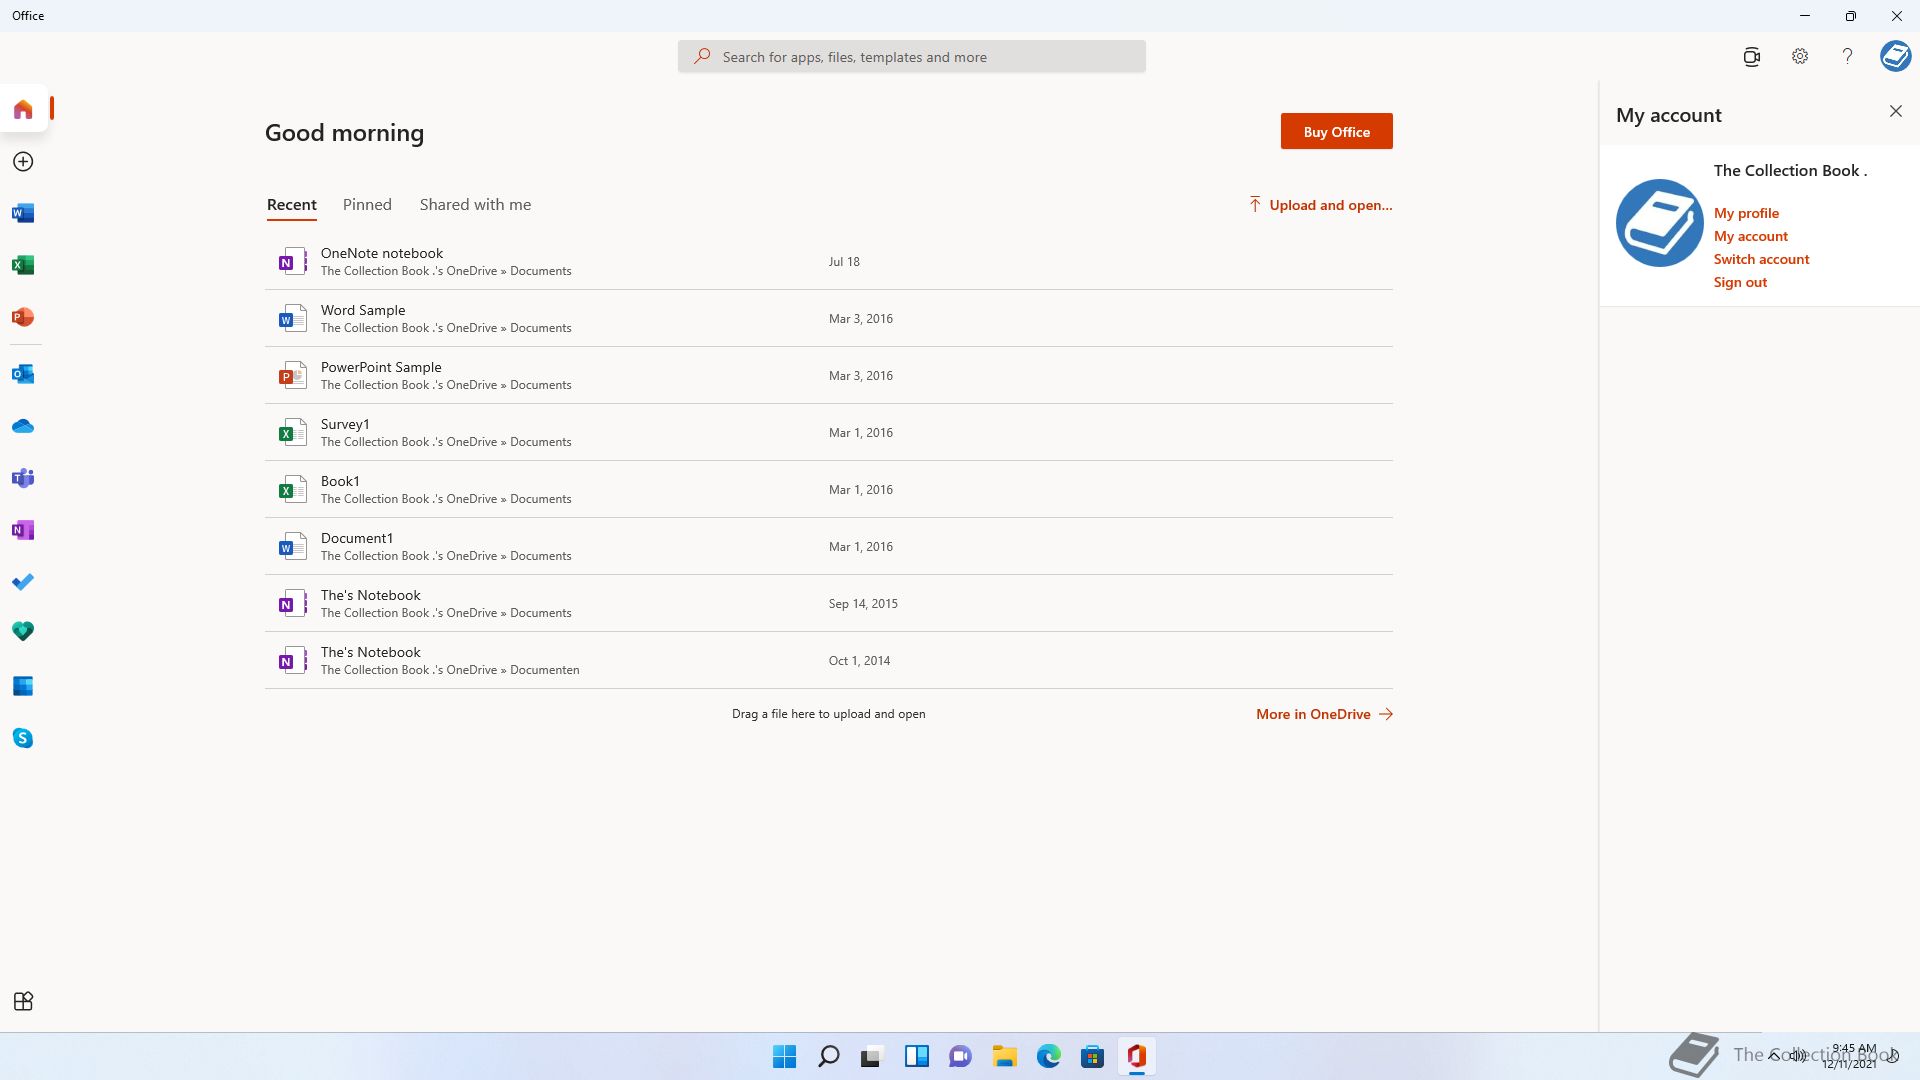Click the search box
The width and height of the screenshot is (1920, 1080).
911,57
